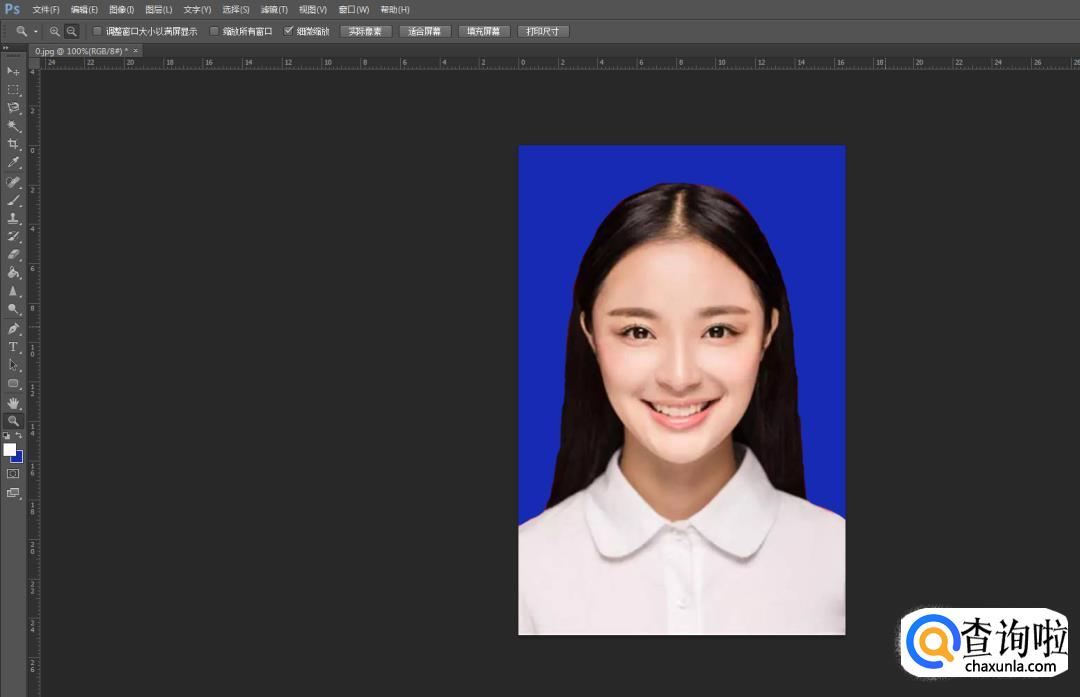
Task: Click the zoom-in magnifier in options bar
Action: tap(55, 31)
